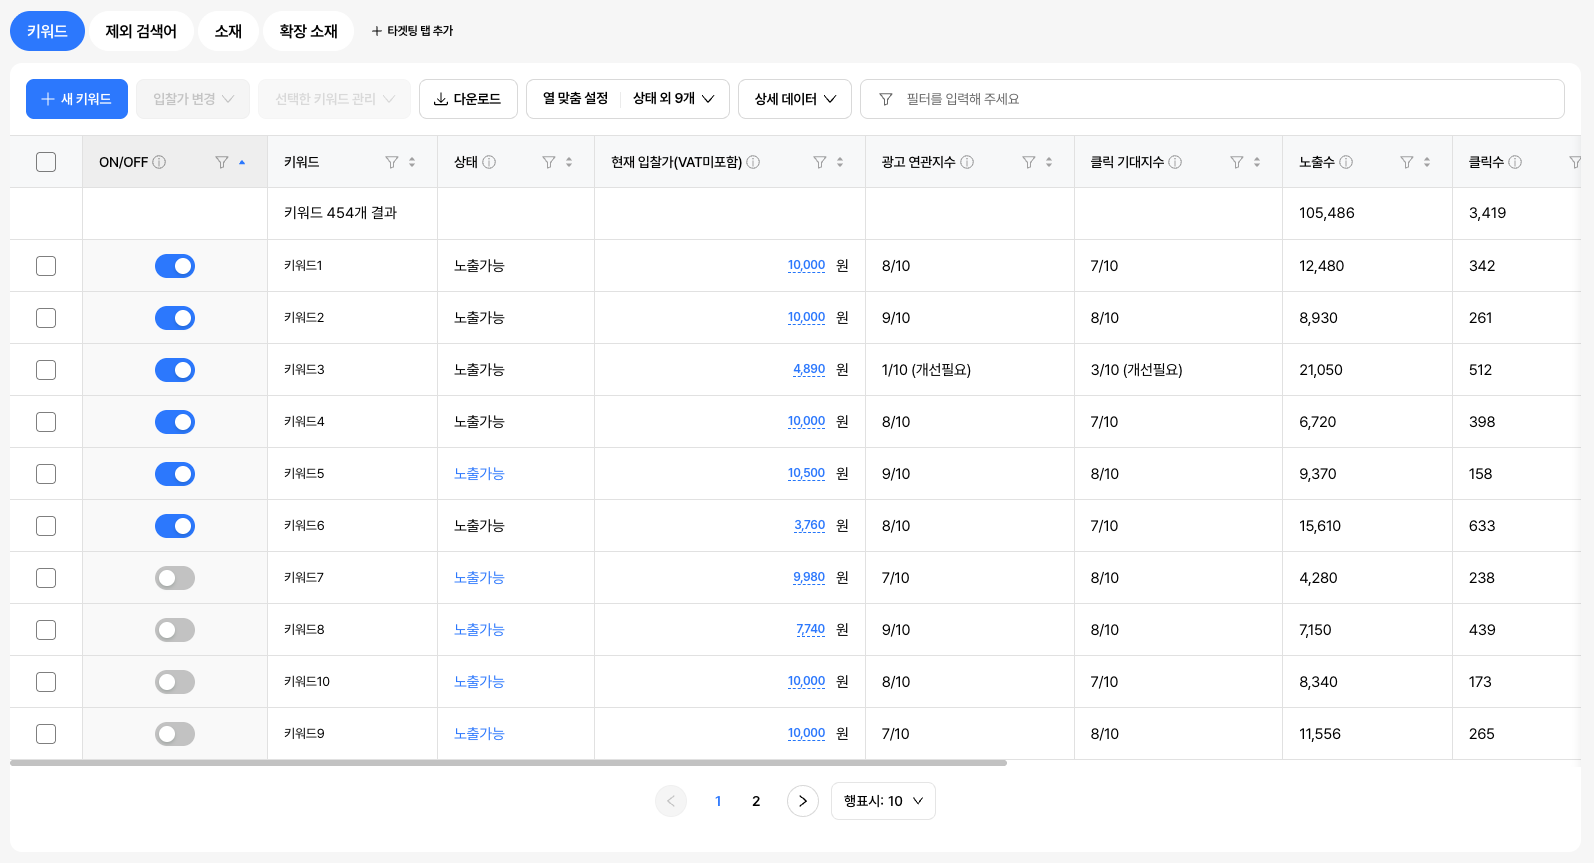Turn off the toggle for 키워드5
Image resolution: width=1594 pixels, height=863 pixels.
pos(175,474)
